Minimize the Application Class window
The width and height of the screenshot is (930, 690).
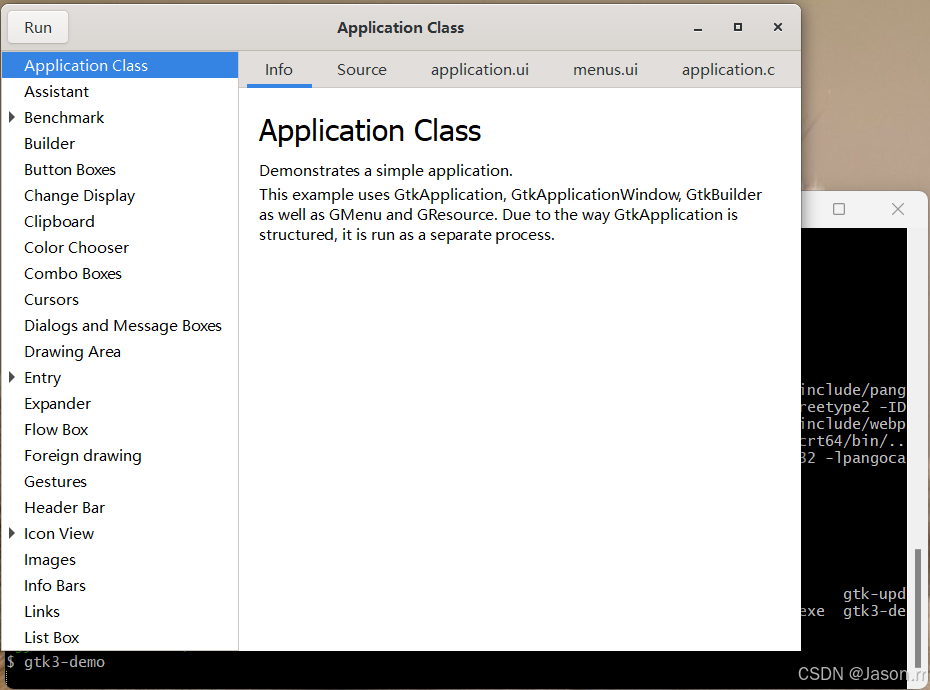698,28
